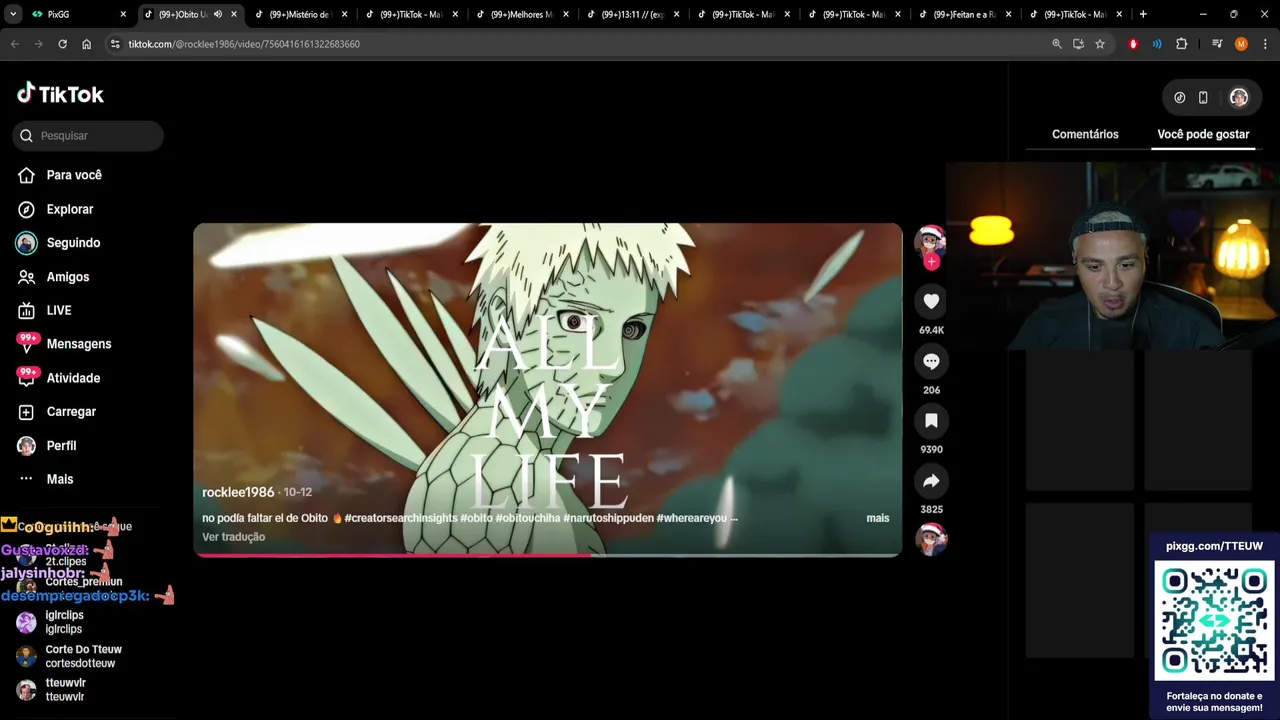1280x720 pixels.
Task: Click the pixgg QR code
Action: point(1214,620)
